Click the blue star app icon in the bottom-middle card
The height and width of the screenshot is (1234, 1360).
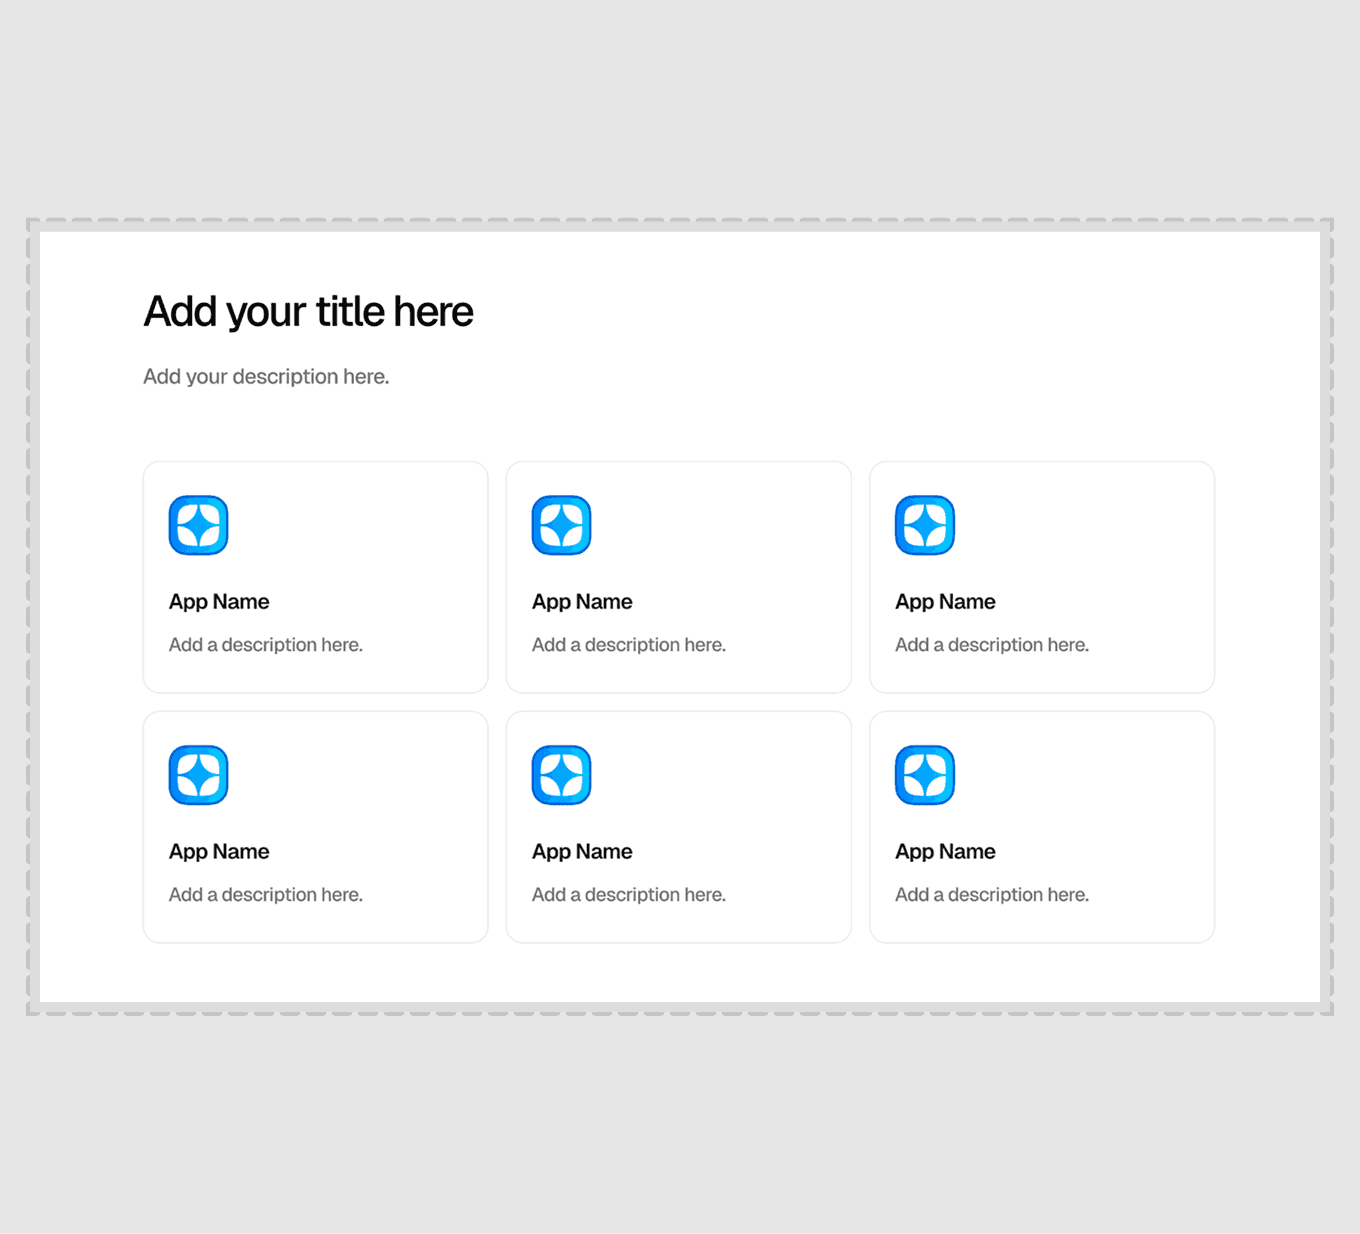click(561, 775)
